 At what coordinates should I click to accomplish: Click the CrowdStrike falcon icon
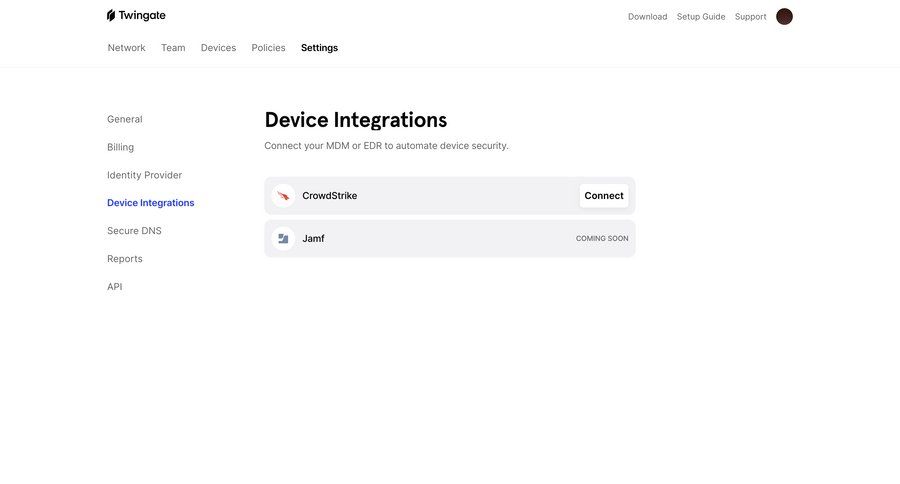(283, 196)
